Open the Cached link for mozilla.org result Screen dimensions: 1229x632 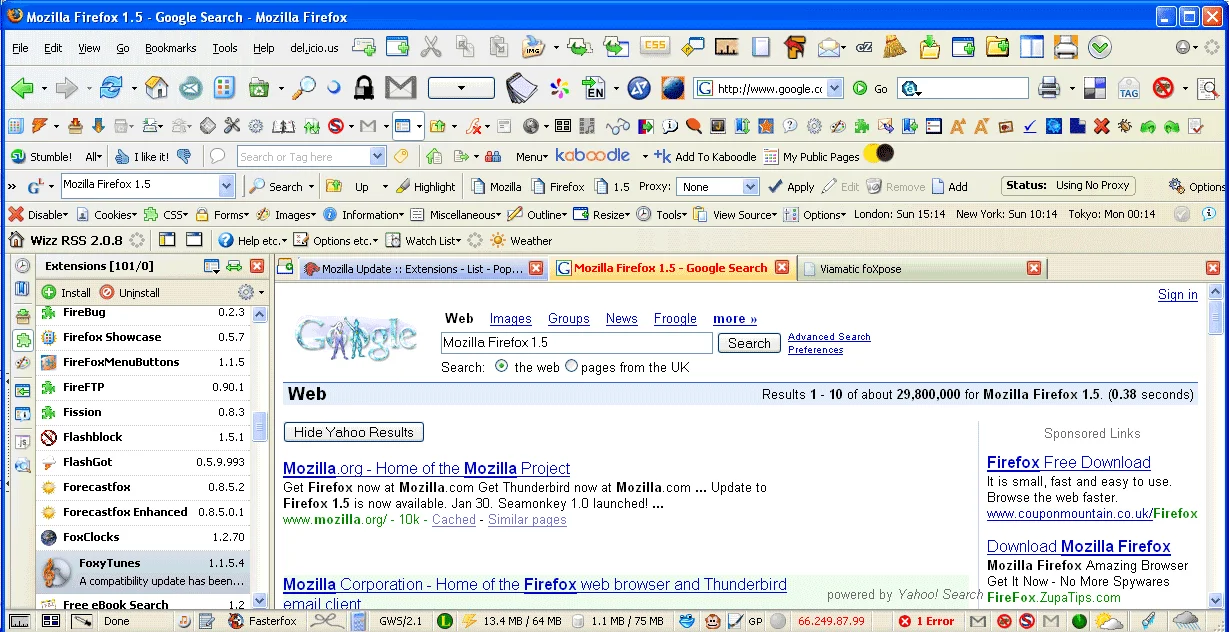pos(454,520)
